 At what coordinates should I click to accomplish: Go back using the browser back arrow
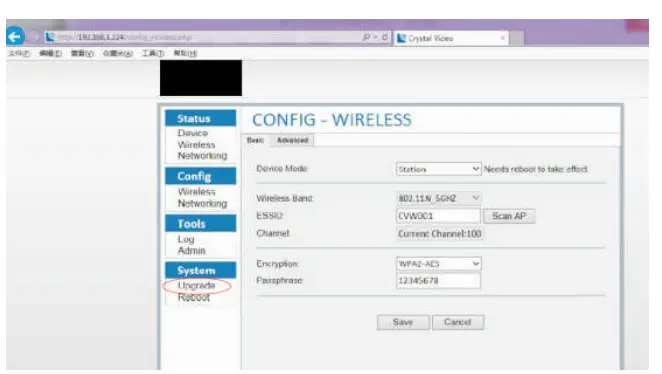click(x=15, y=37)
